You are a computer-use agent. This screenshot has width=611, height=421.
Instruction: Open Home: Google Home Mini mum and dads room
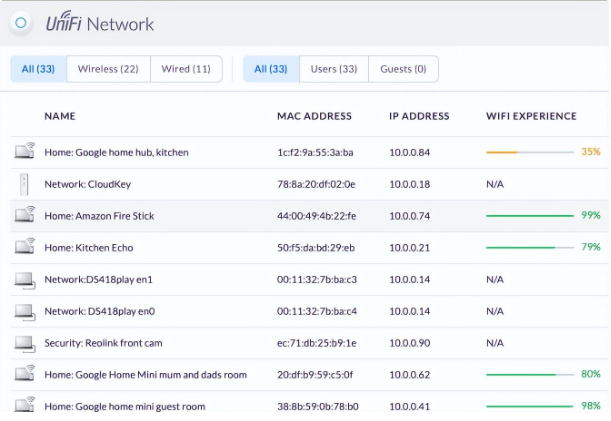(146, 375)
